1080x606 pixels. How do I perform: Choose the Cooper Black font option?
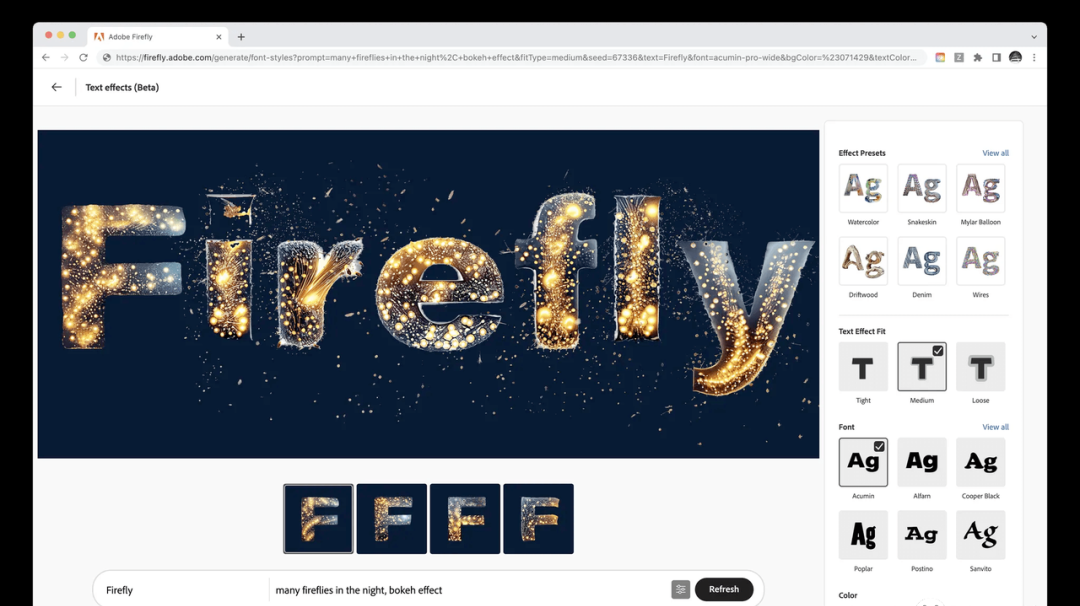click(x=980, y=462)
